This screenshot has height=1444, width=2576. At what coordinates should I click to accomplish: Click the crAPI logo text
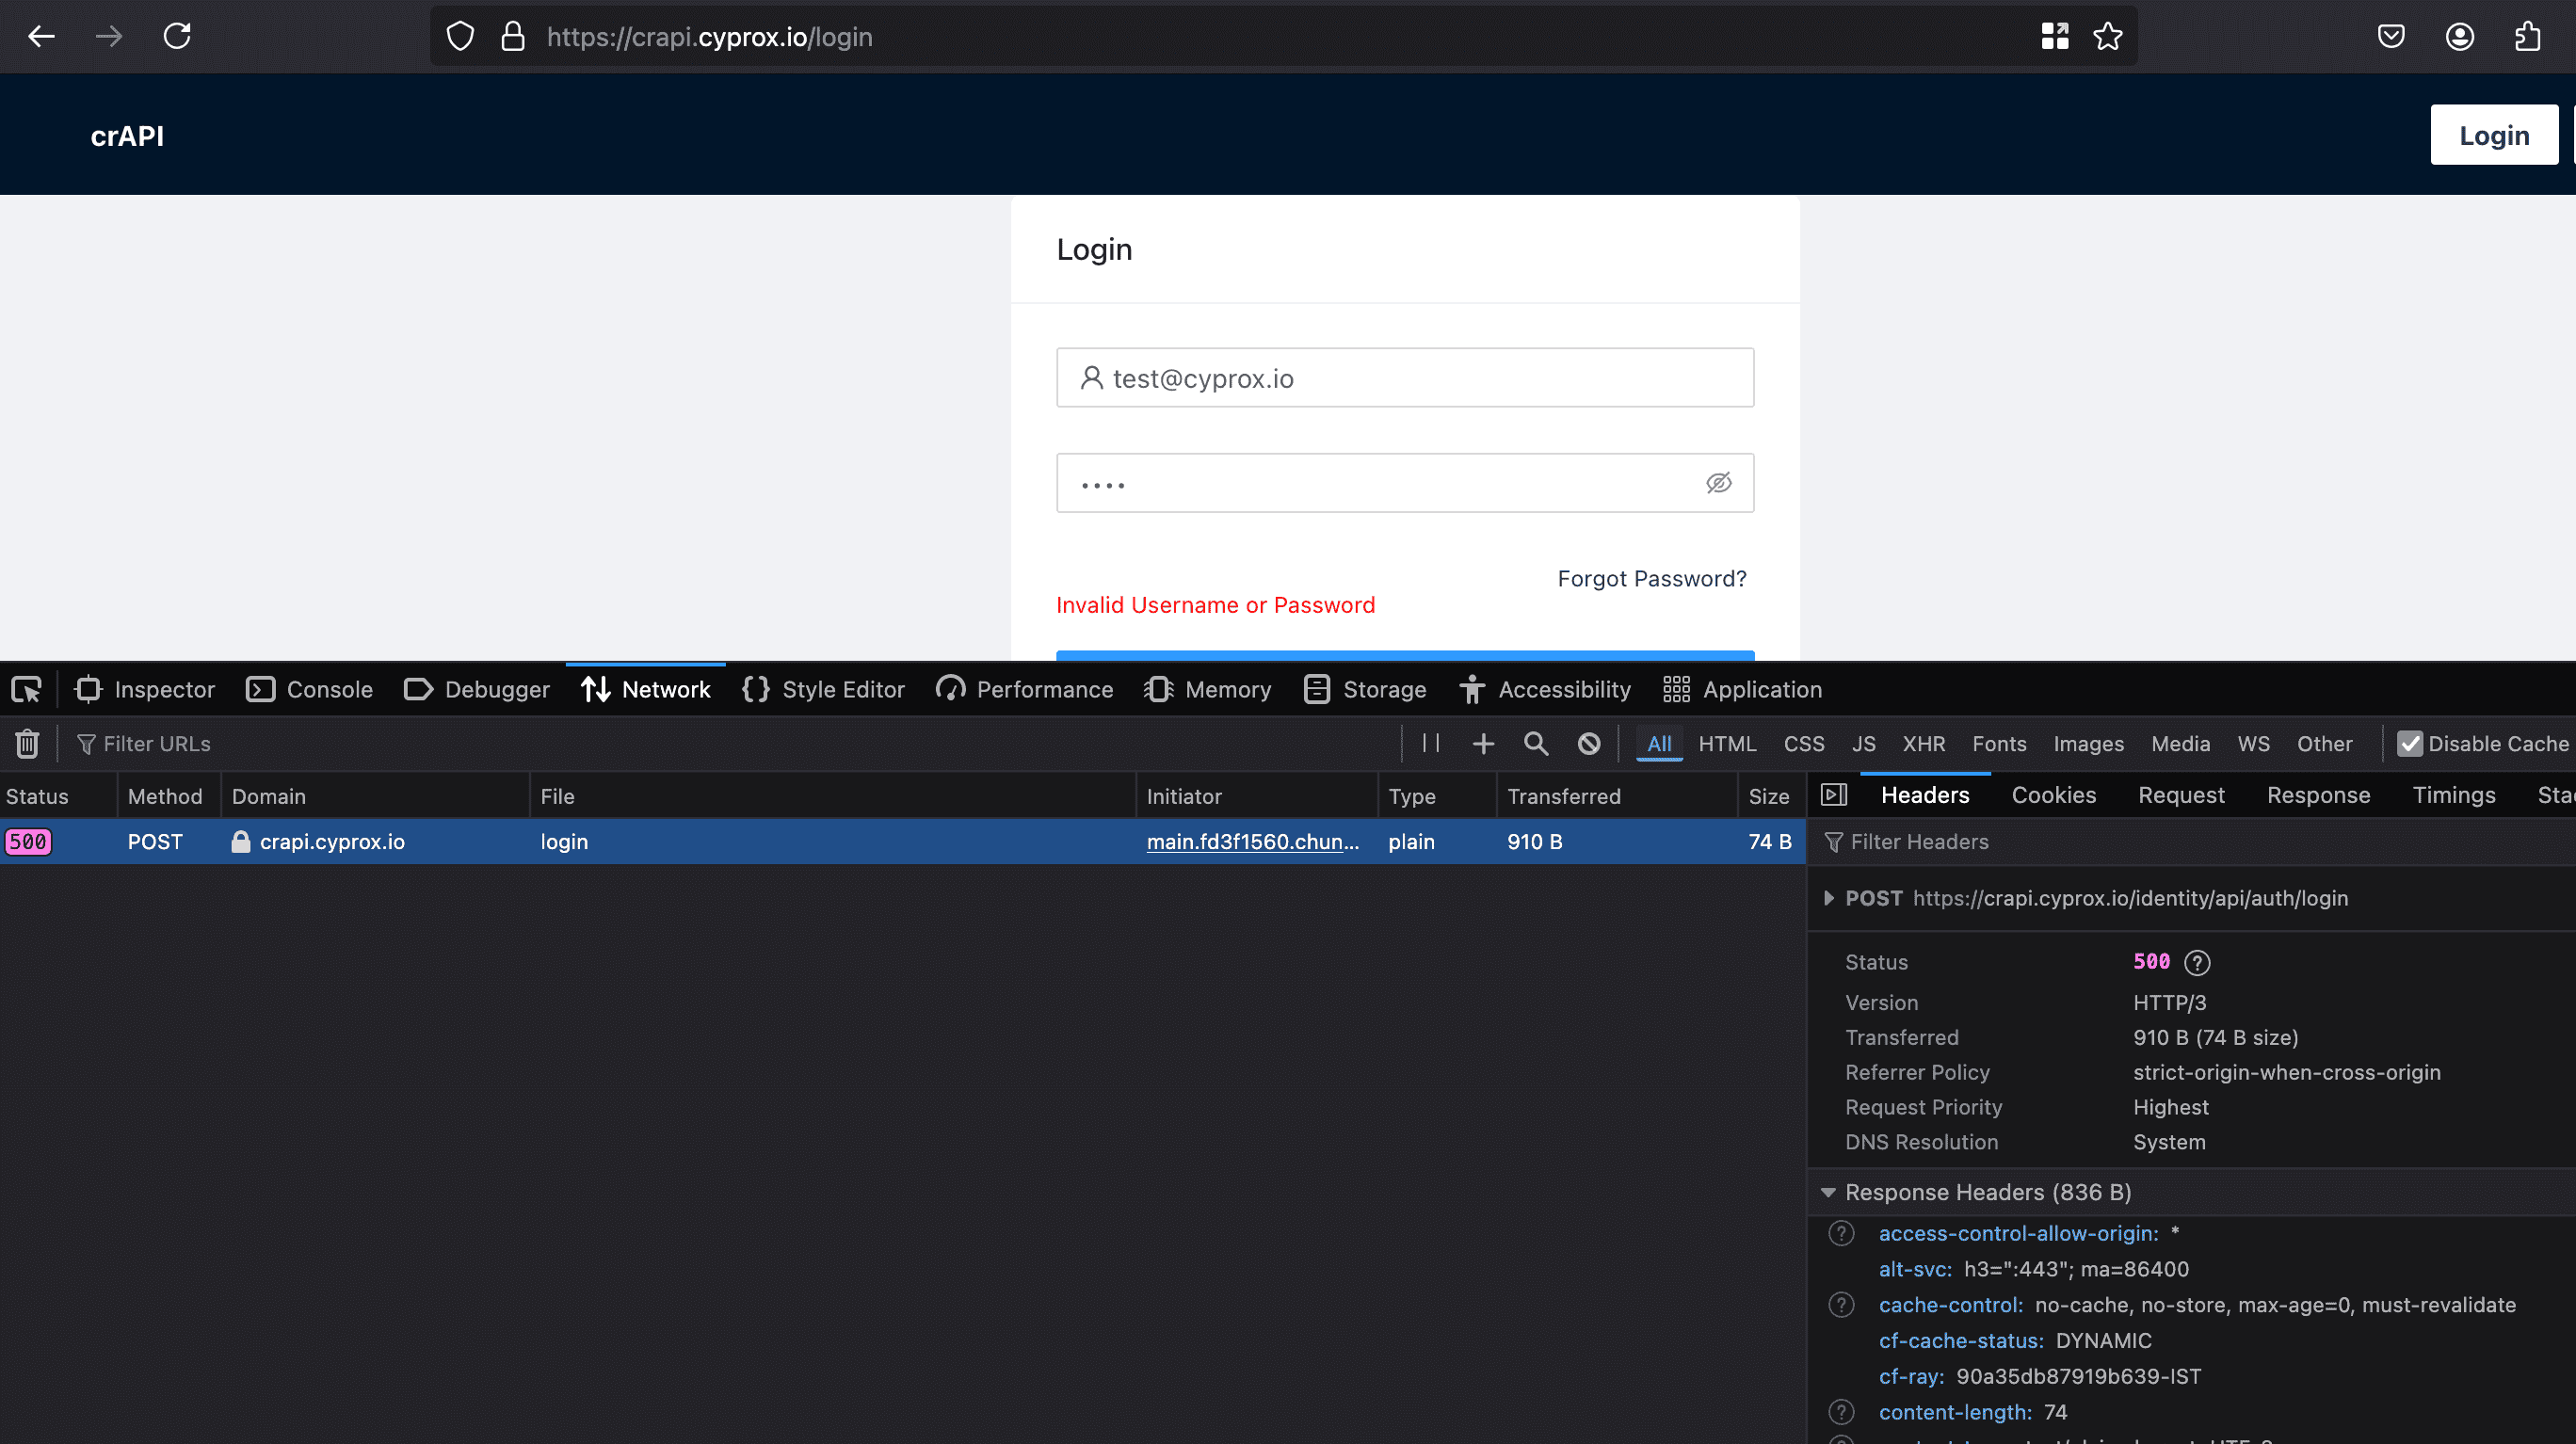127,136
